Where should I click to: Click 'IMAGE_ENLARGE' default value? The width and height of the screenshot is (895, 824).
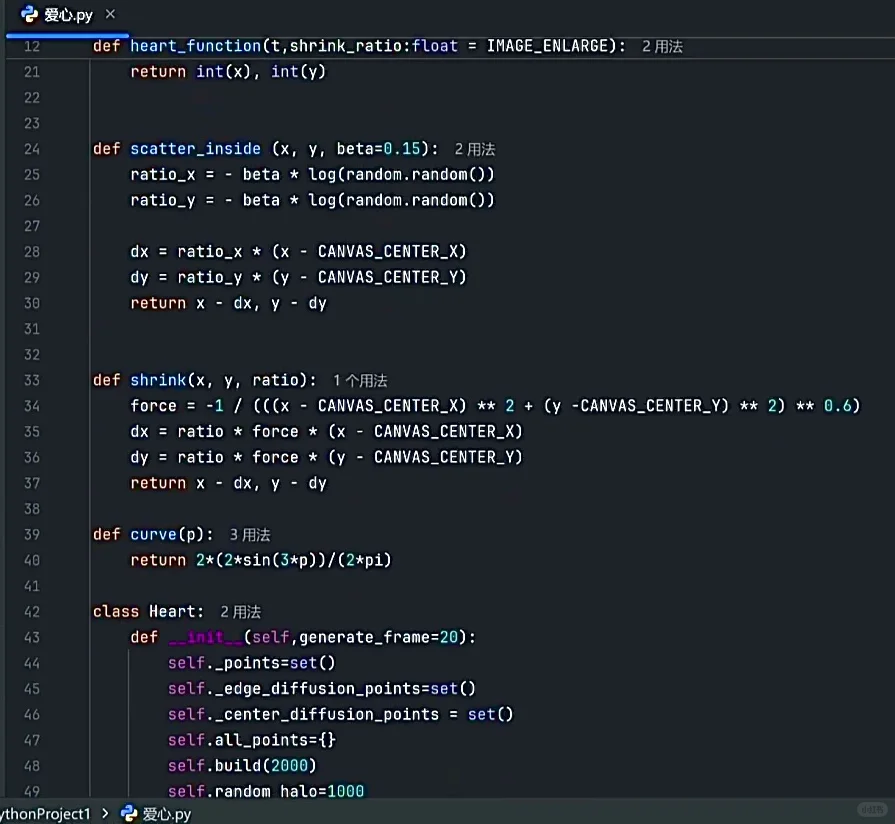point(547,46)
